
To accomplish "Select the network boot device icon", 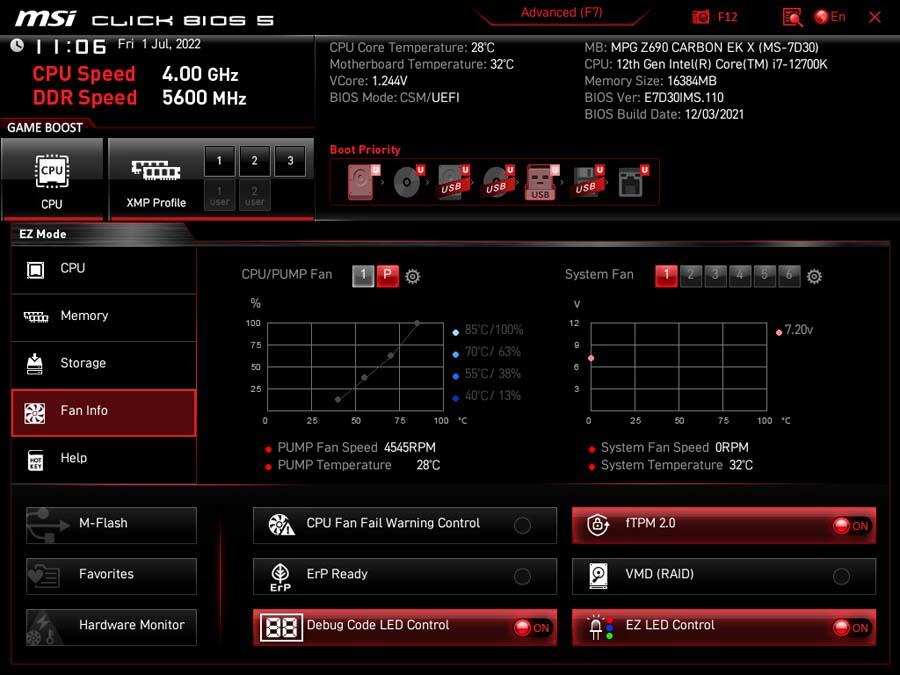I will [x=631, y=182].
